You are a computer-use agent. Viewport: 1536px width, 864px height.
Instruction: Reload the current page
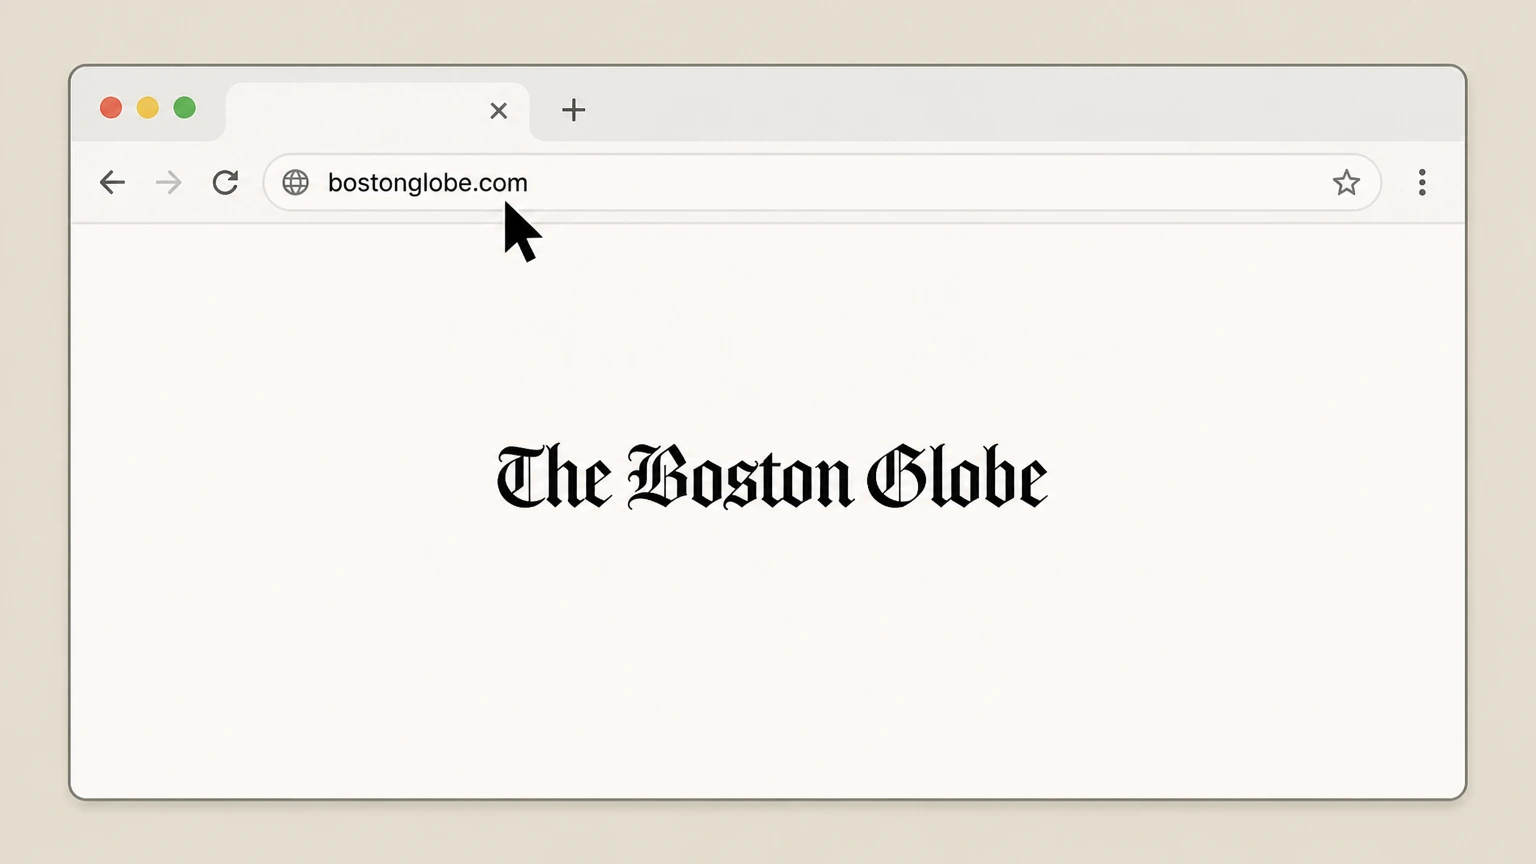(x=225, y=182)
